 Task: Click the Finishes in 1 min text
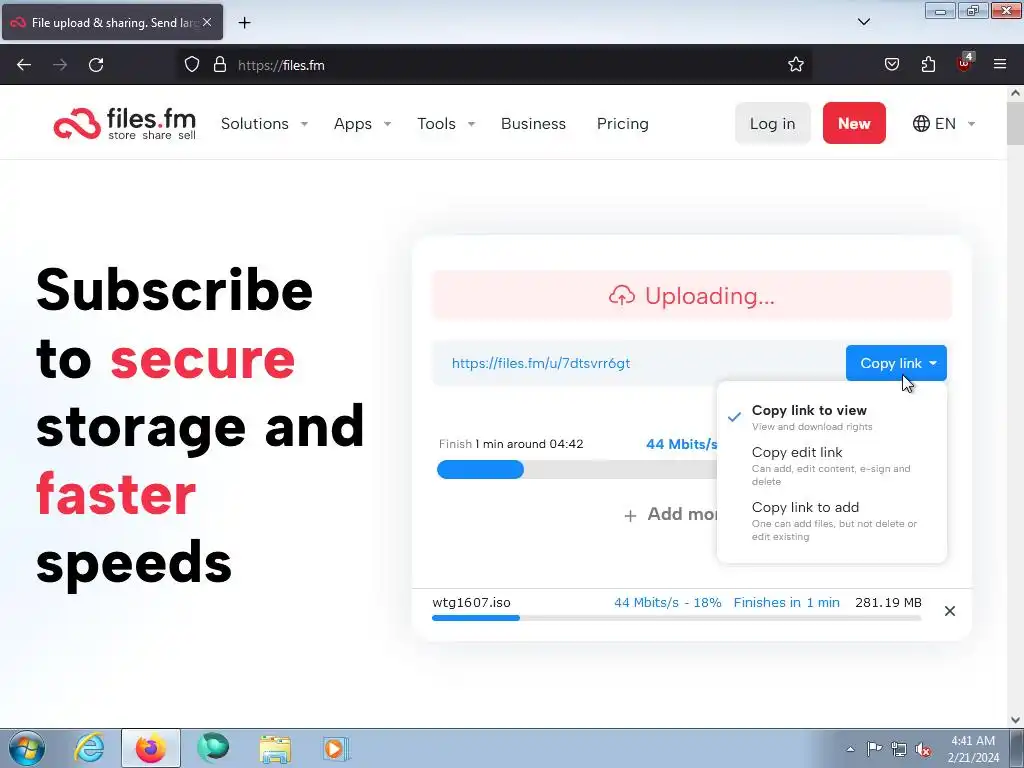point(786,602)
